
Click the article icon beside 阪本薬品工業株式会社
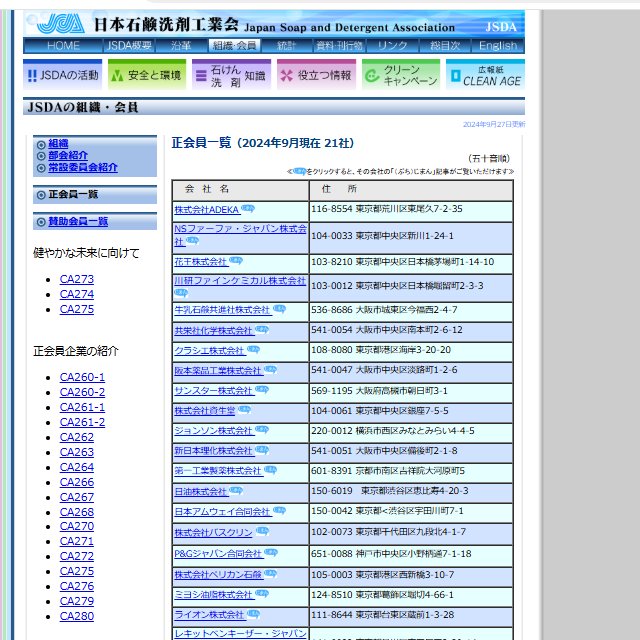[270, 369]
